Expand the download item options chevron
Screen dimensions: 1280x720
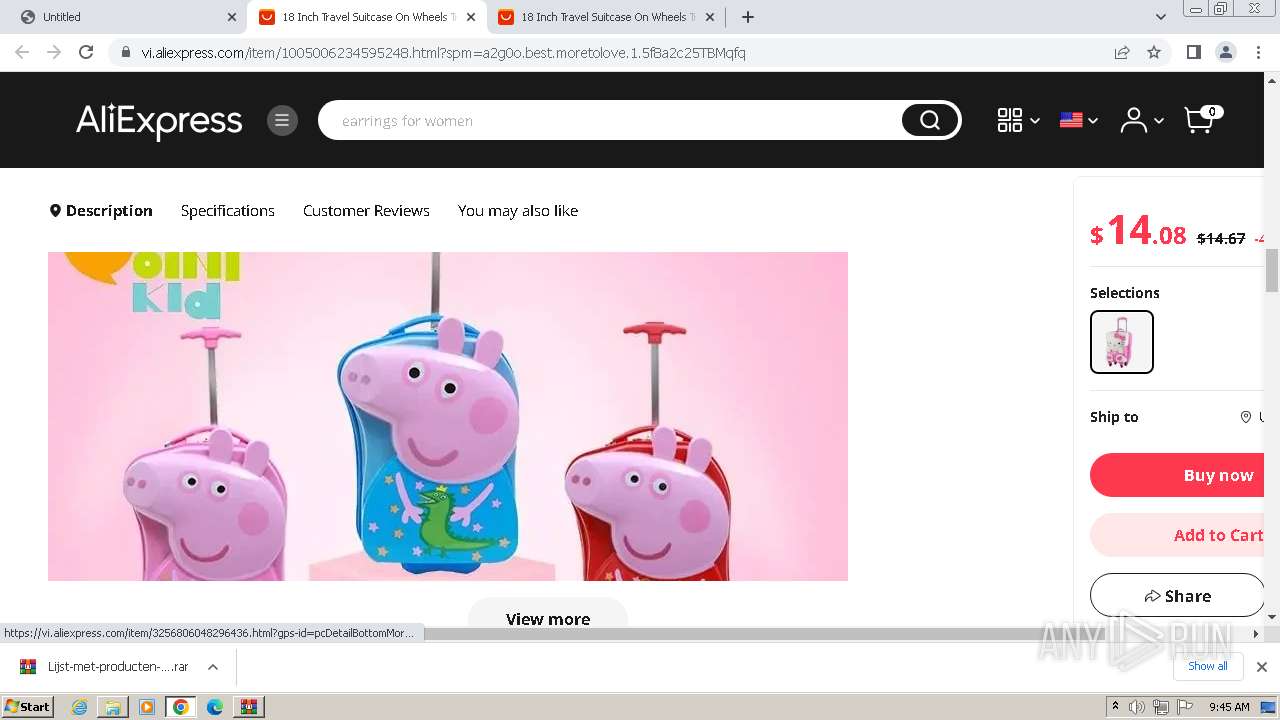click(x=213, y=667)
